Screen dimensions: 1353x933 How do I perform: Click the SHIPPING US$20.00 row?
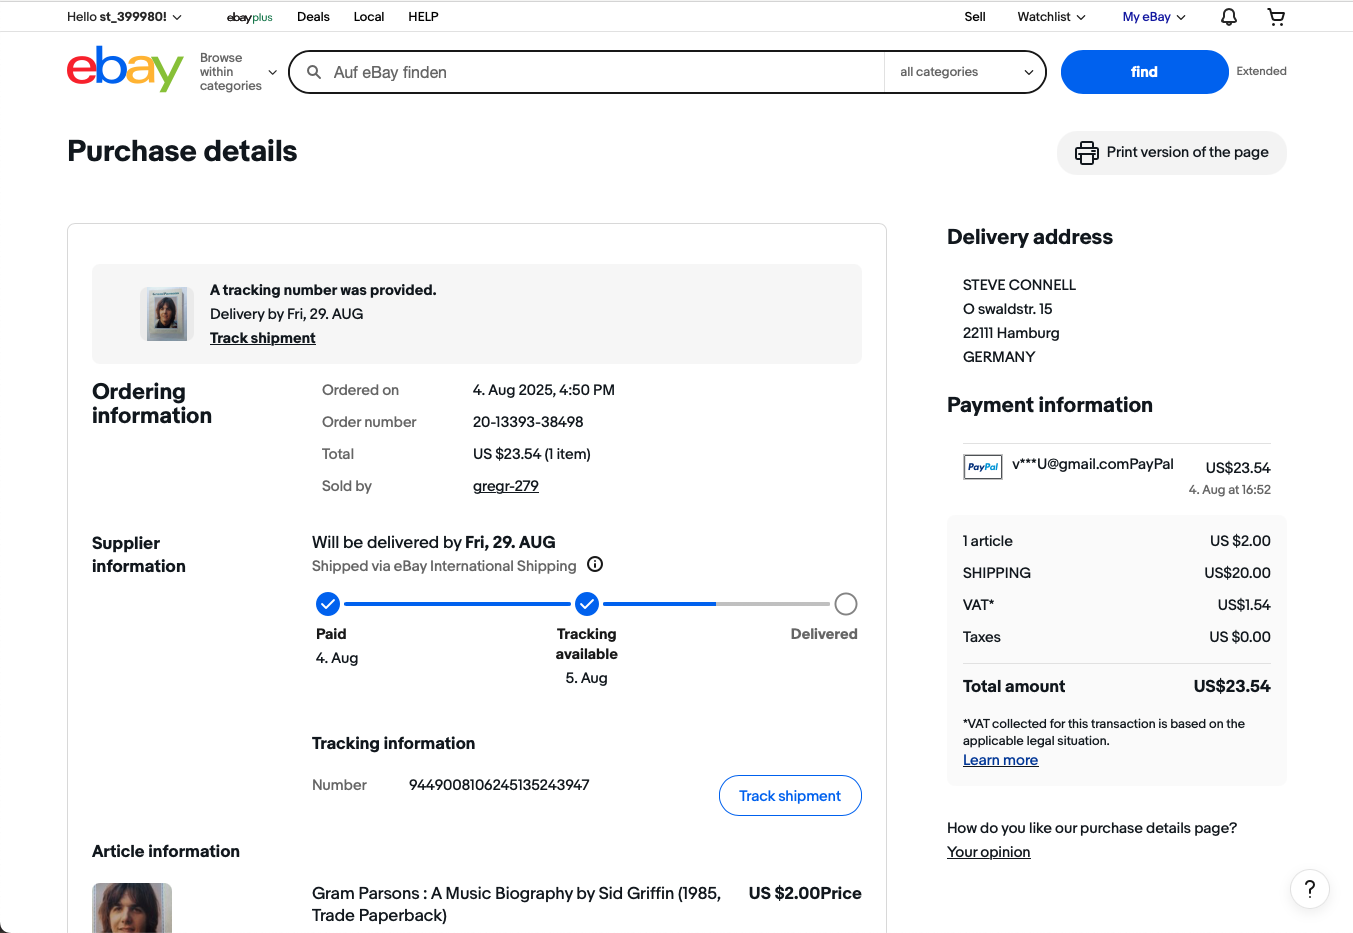tap(1116, 573)
